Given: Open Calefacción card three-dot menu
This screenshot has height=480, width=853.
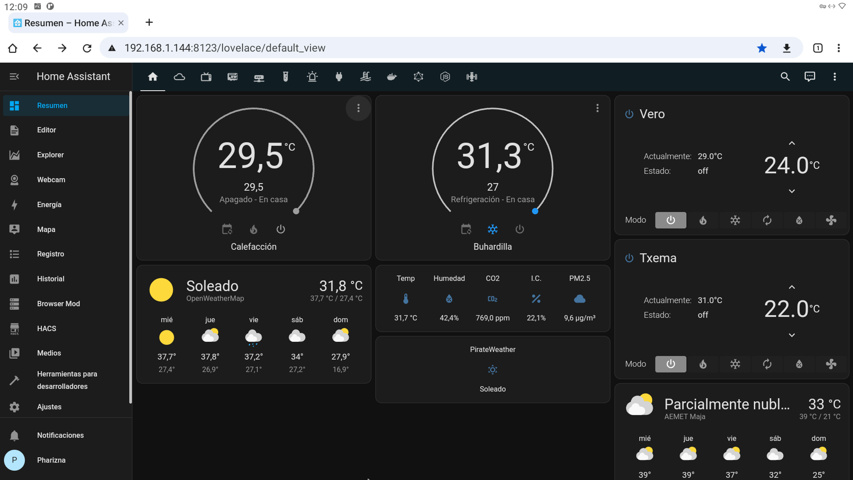Looking at the screenshot, I should tap(358, 108).
